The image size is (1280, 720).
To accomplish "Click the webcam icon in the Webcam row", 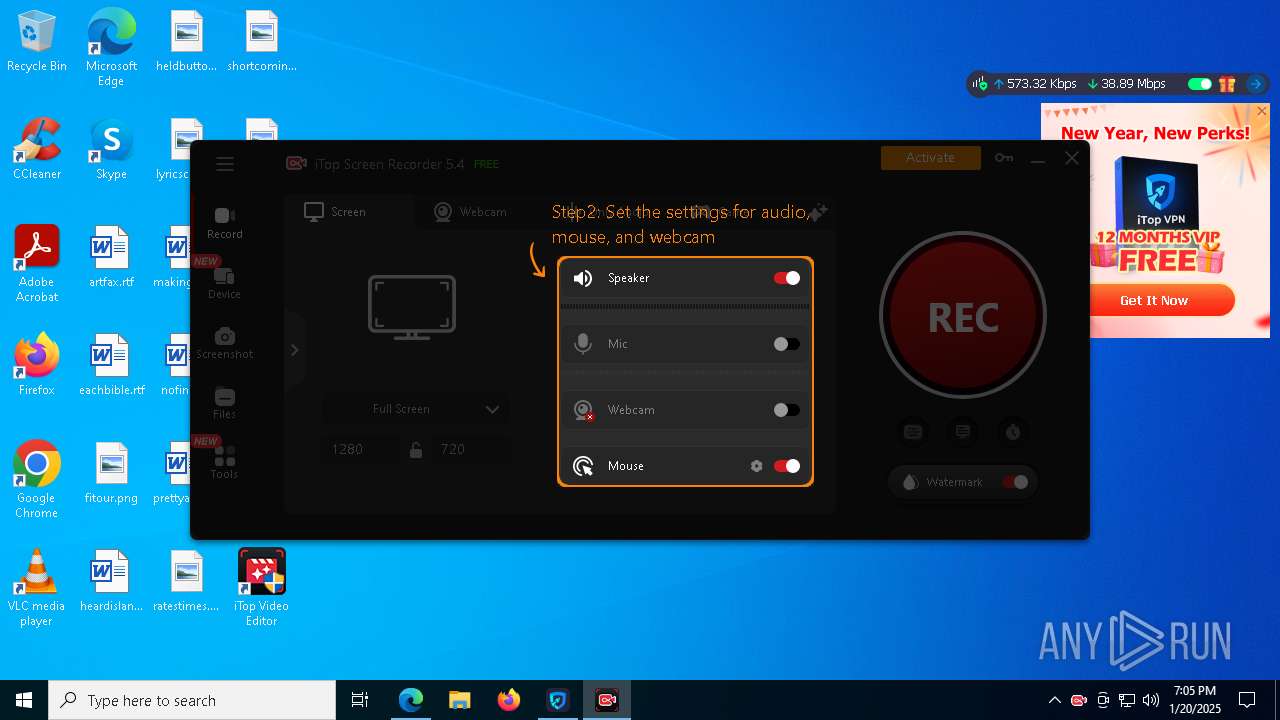I will tap(583, 410).
